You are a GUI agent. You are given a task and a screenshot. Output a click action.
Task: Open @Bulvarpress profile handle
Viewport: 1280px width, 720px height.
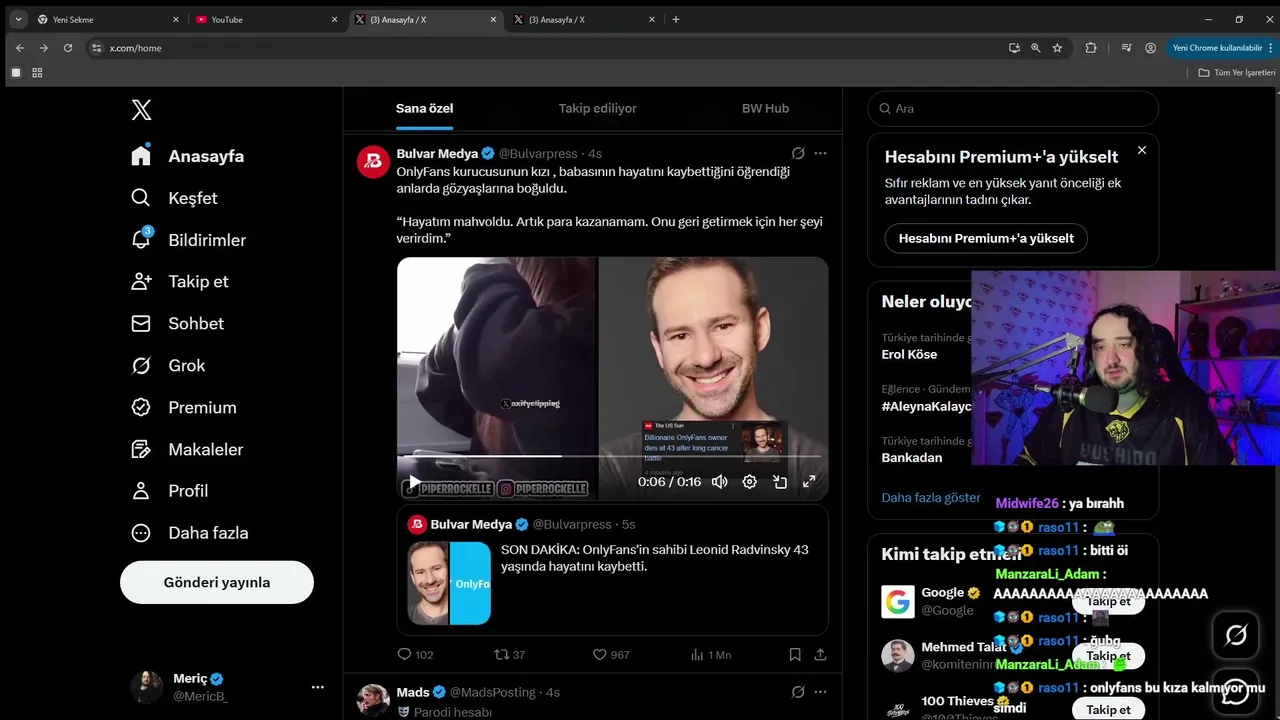pyautogui.click(x=538, y=153)
